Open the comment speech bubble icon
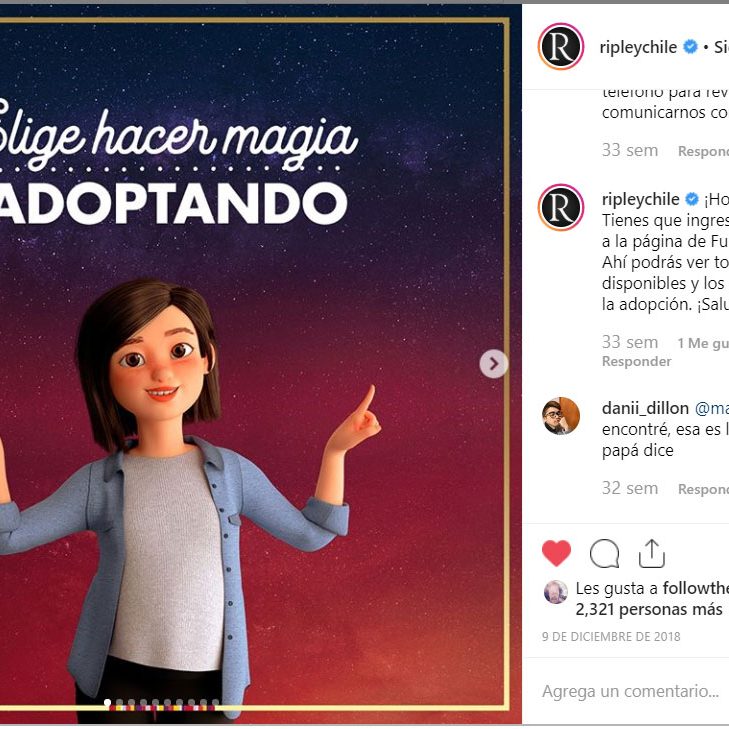The image size is (729, 729). [604, 554]
